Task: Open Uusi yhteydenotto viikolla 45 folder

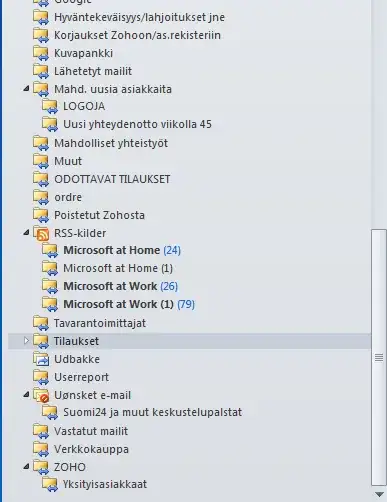Action: pos(137,124)
